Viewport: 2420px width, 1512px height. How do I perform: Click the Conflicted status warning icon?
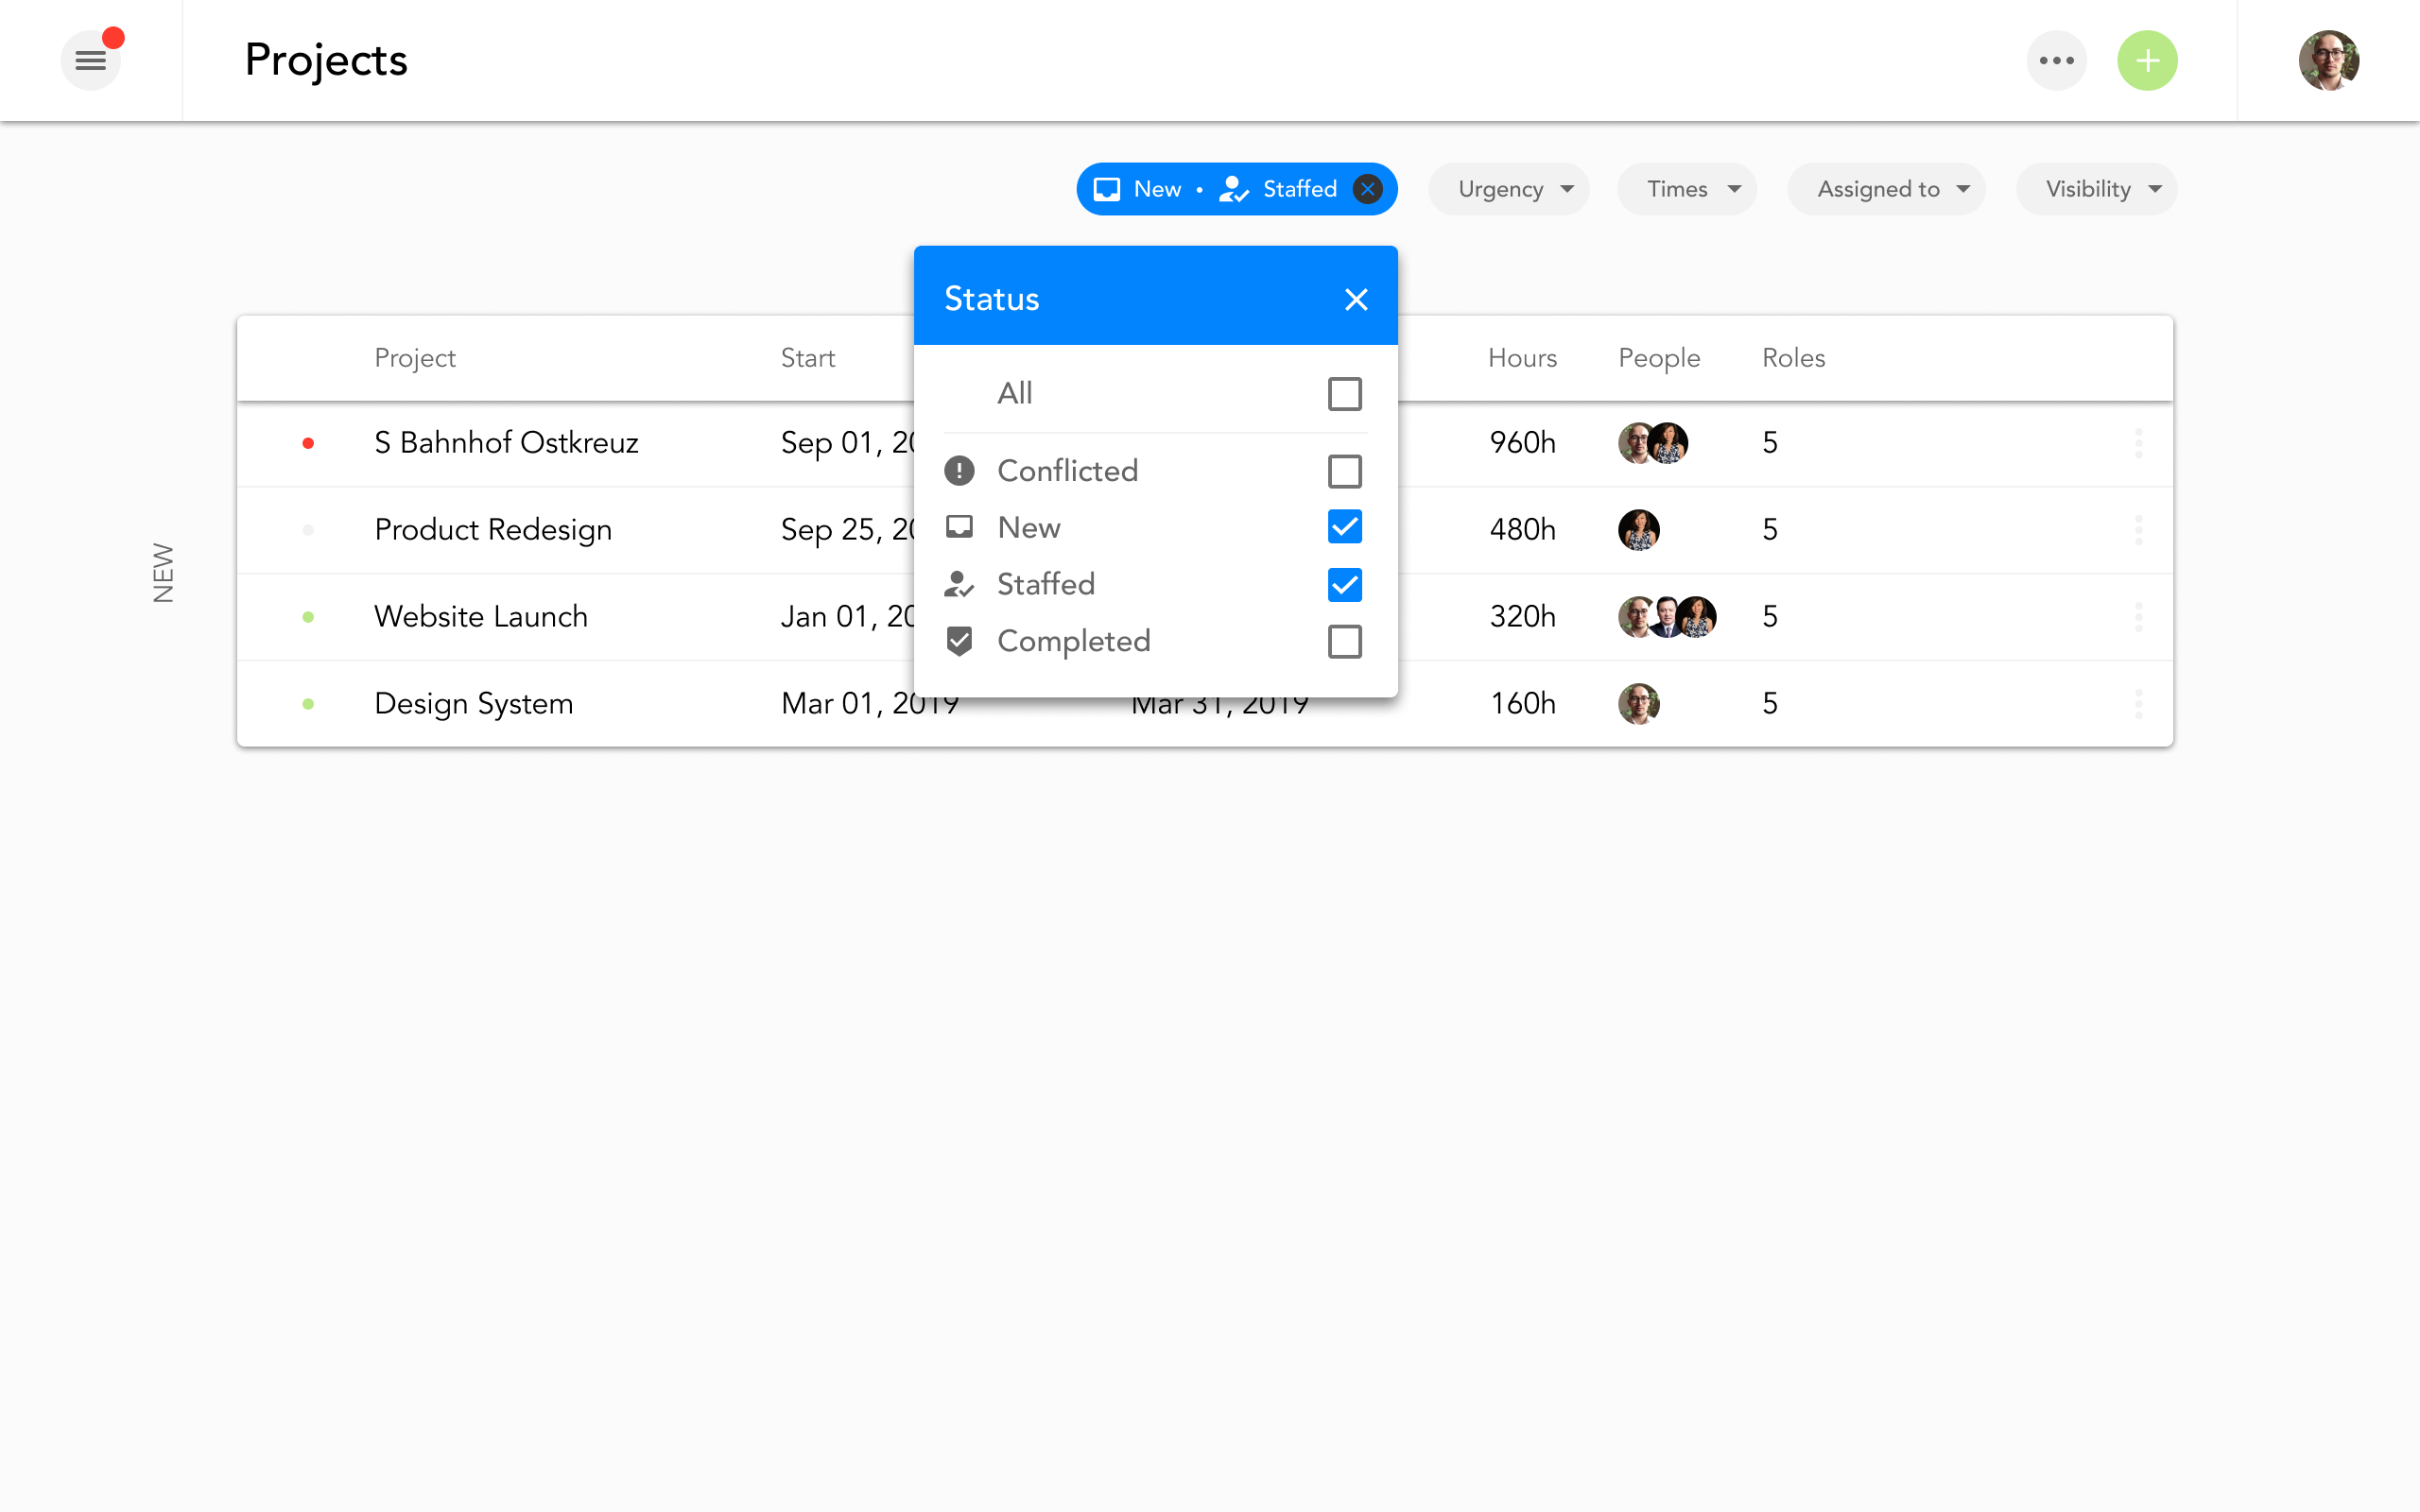[x=959, y=471]
